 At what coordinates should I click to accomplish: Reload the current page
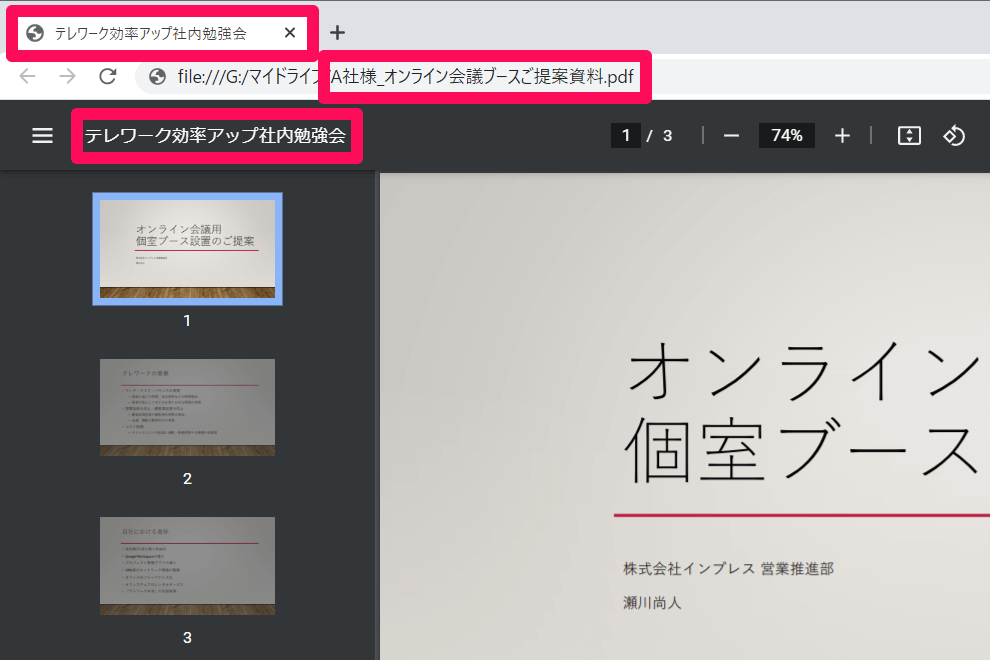(108, 77)
